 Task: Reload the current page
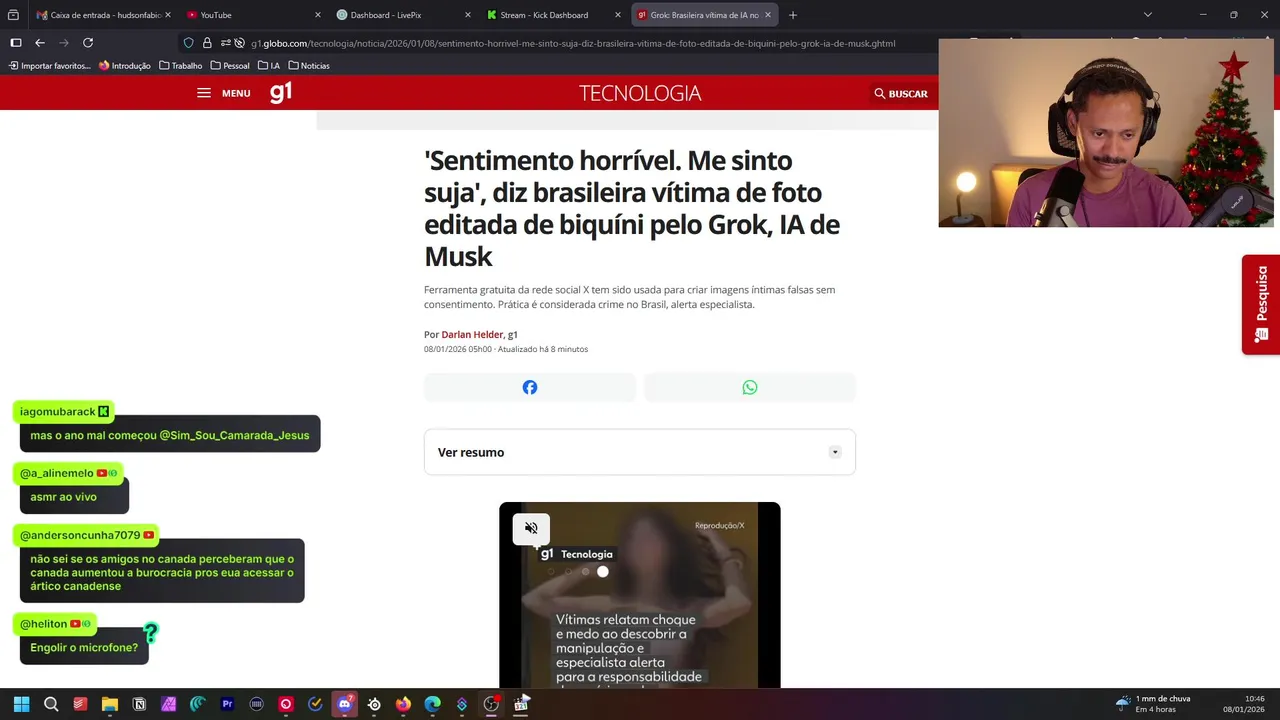tap(88, 43)
